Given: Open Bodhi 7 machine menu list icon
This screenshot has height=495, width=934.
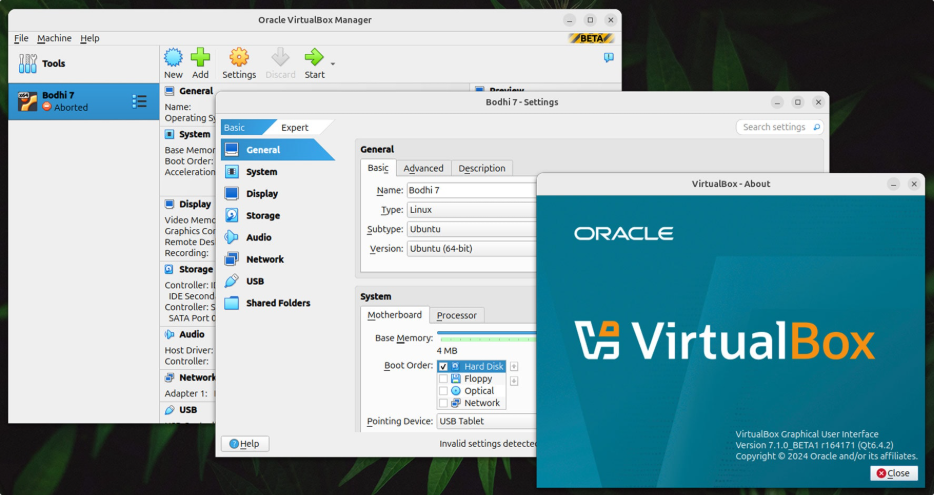Looking at the screenshot, I should coord(139,101).
